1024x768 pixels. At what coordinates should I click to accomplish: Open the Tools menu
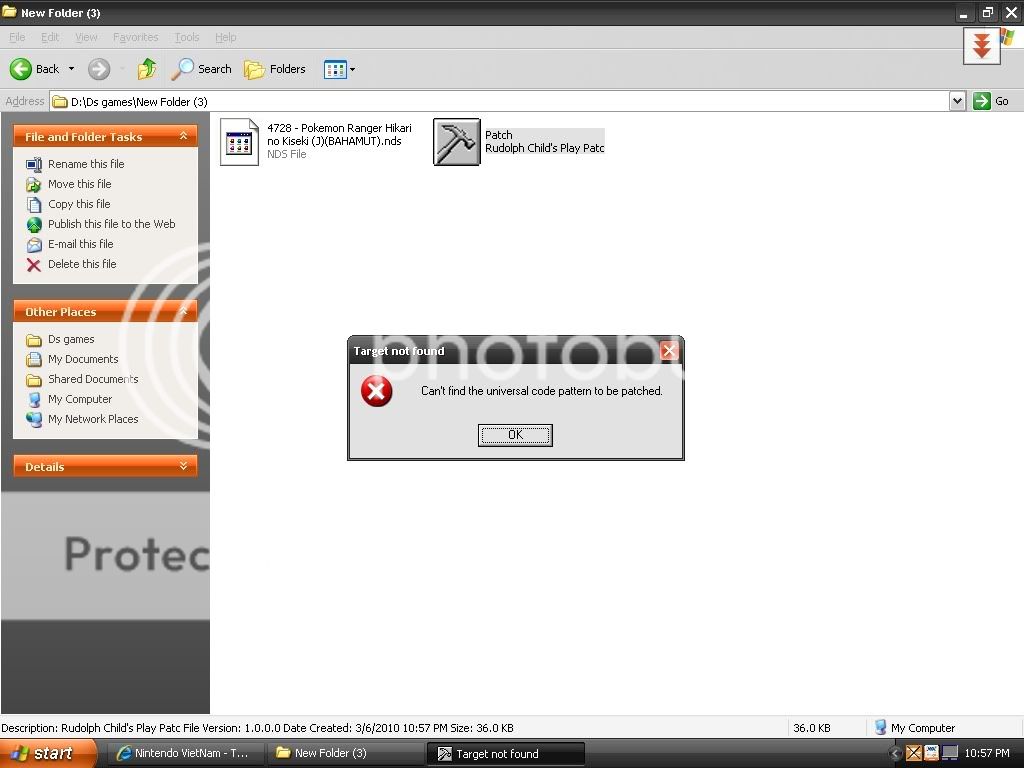(187, 37)
